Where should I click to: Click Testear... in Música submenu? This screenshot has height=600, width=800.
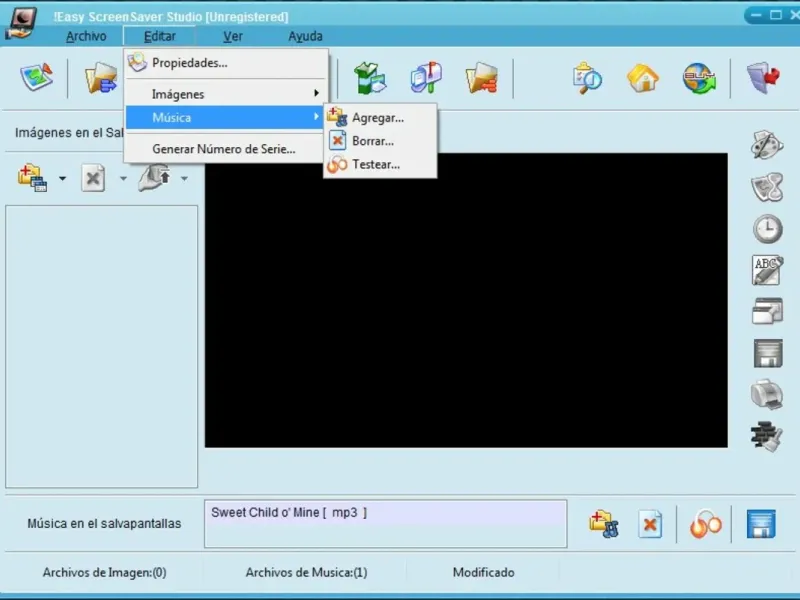[x=380, y=164]
